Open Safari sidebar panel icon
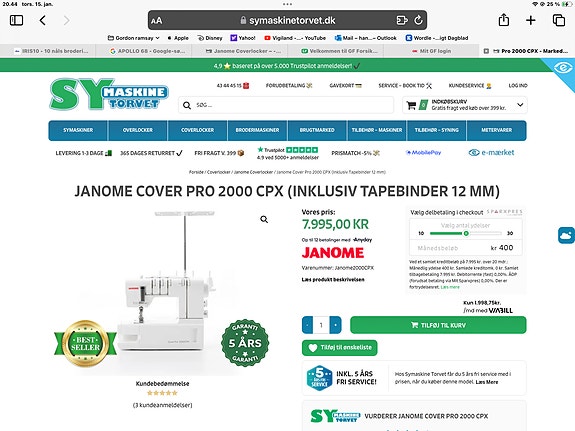Image resolution: width=575 pixels, height=431 pixels. 16,20
